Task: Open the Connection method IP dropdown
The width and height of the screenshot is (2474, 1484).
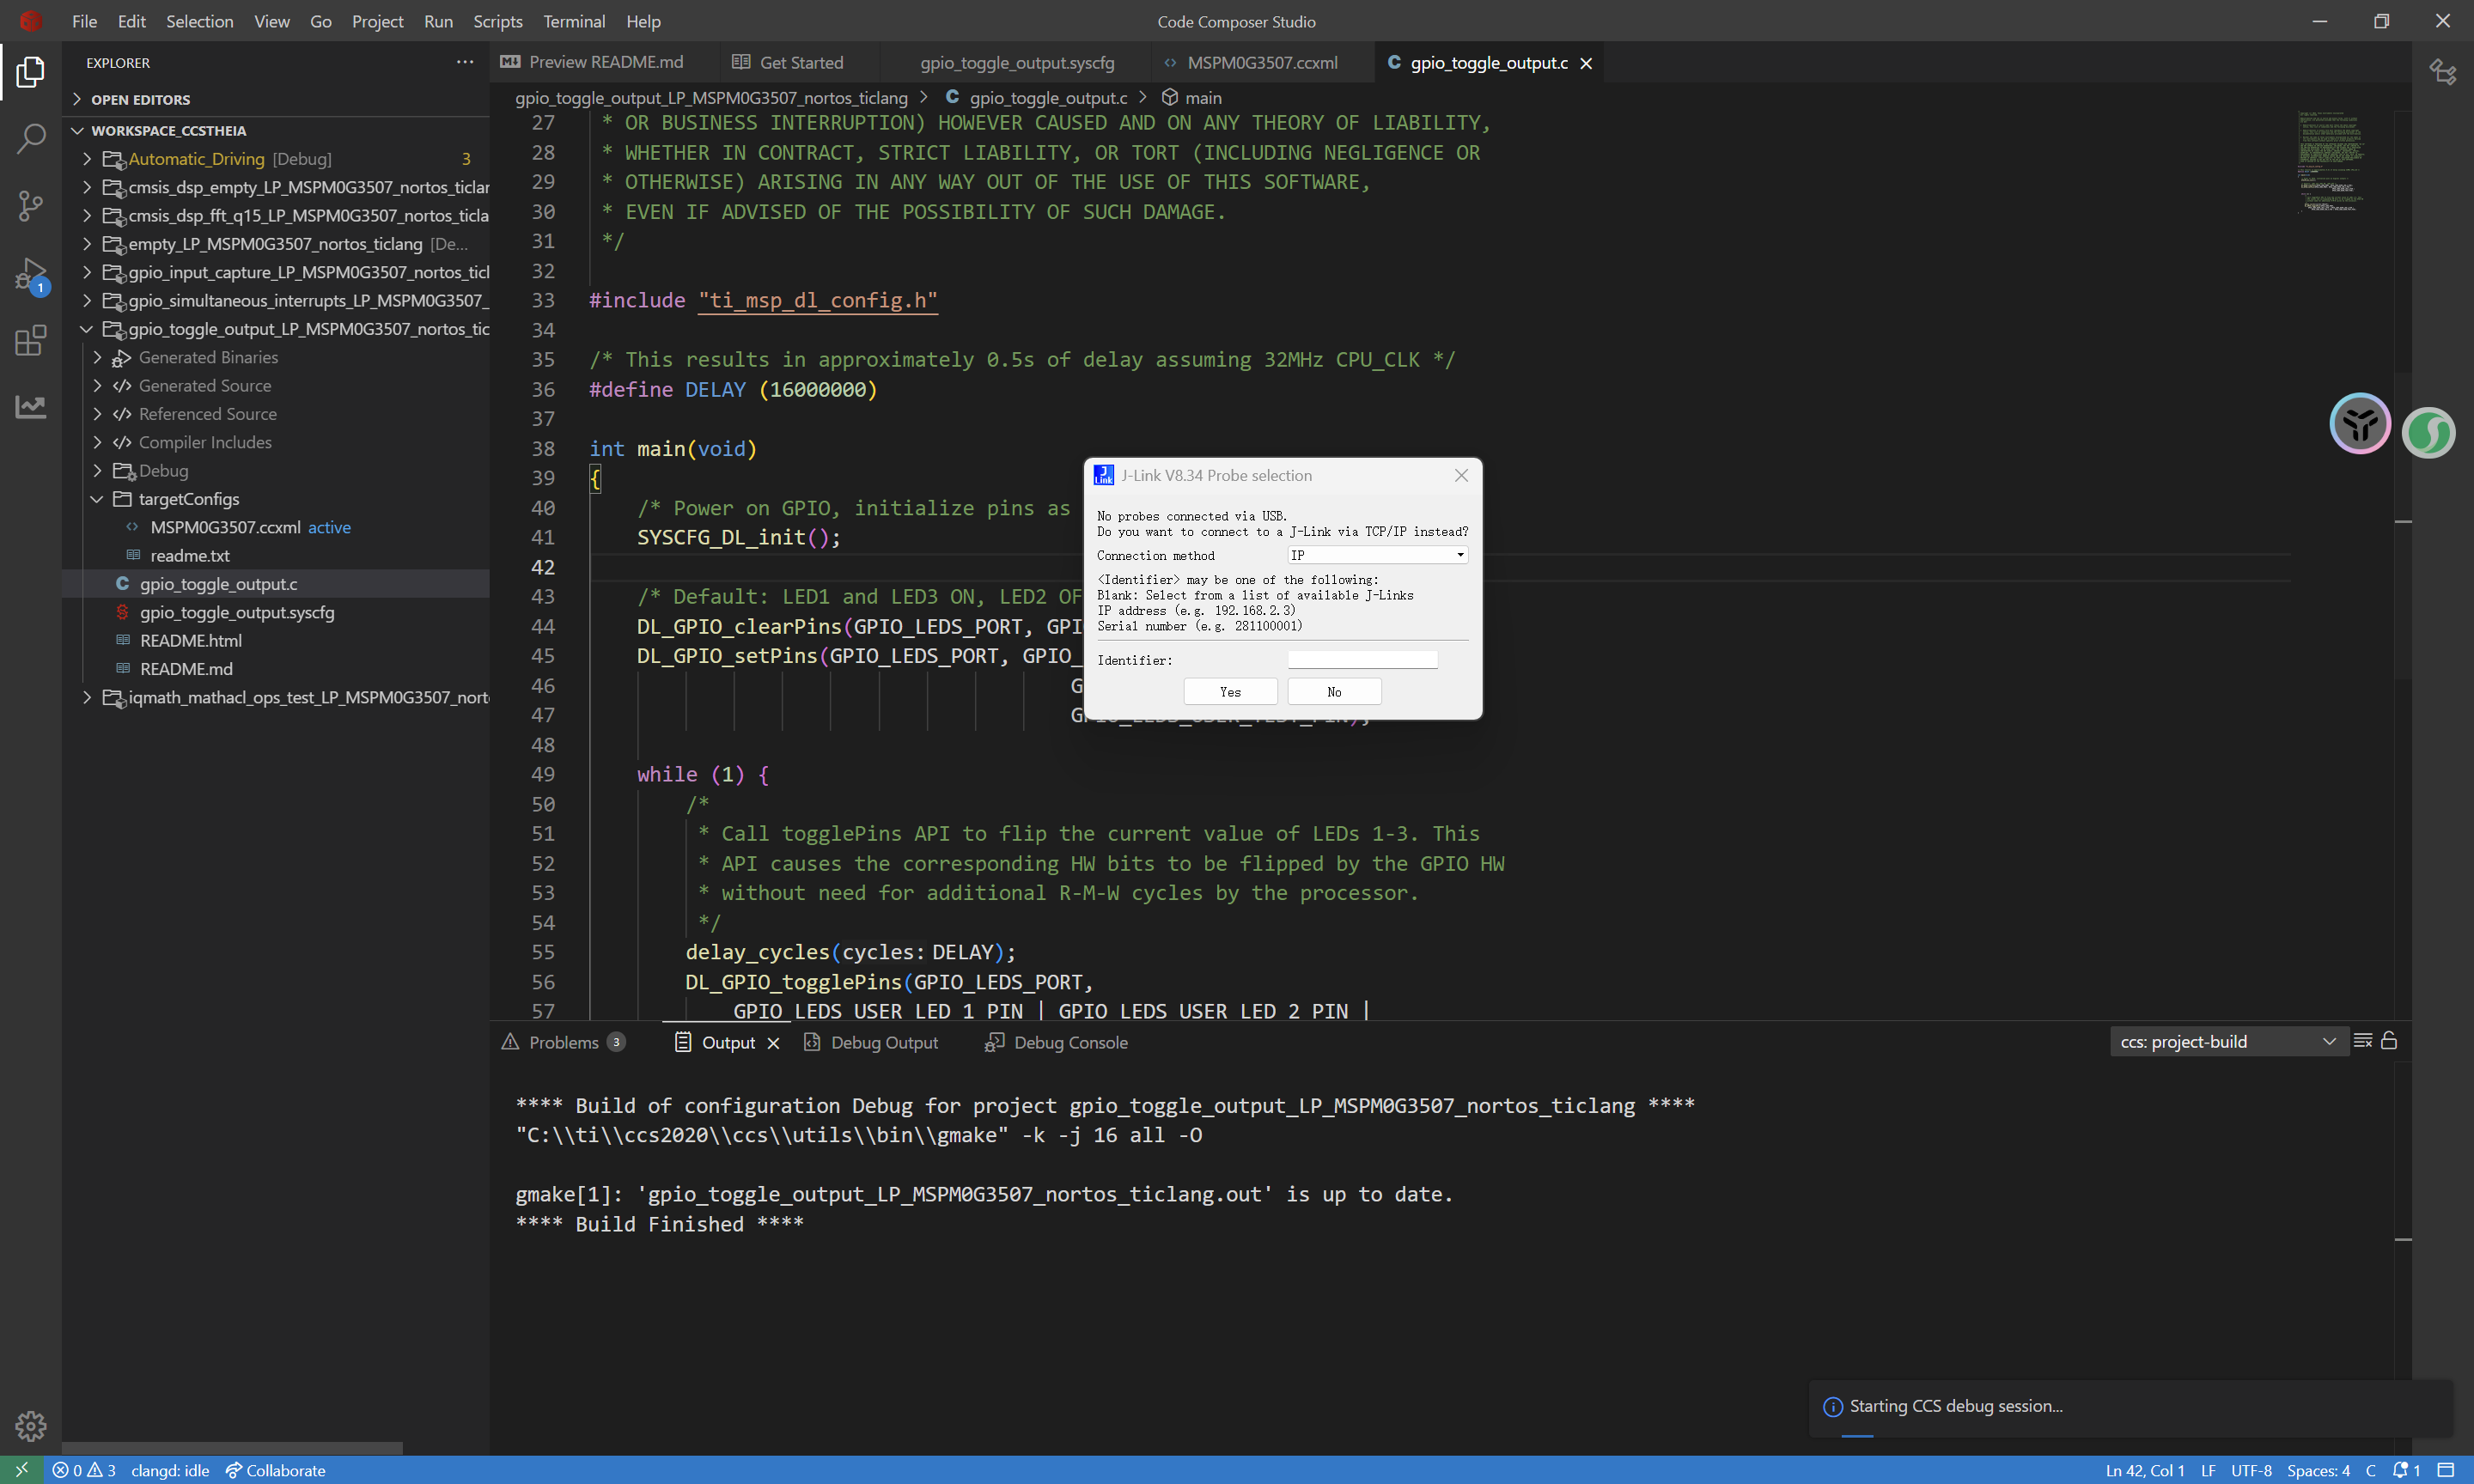Action: point(1377,555)
